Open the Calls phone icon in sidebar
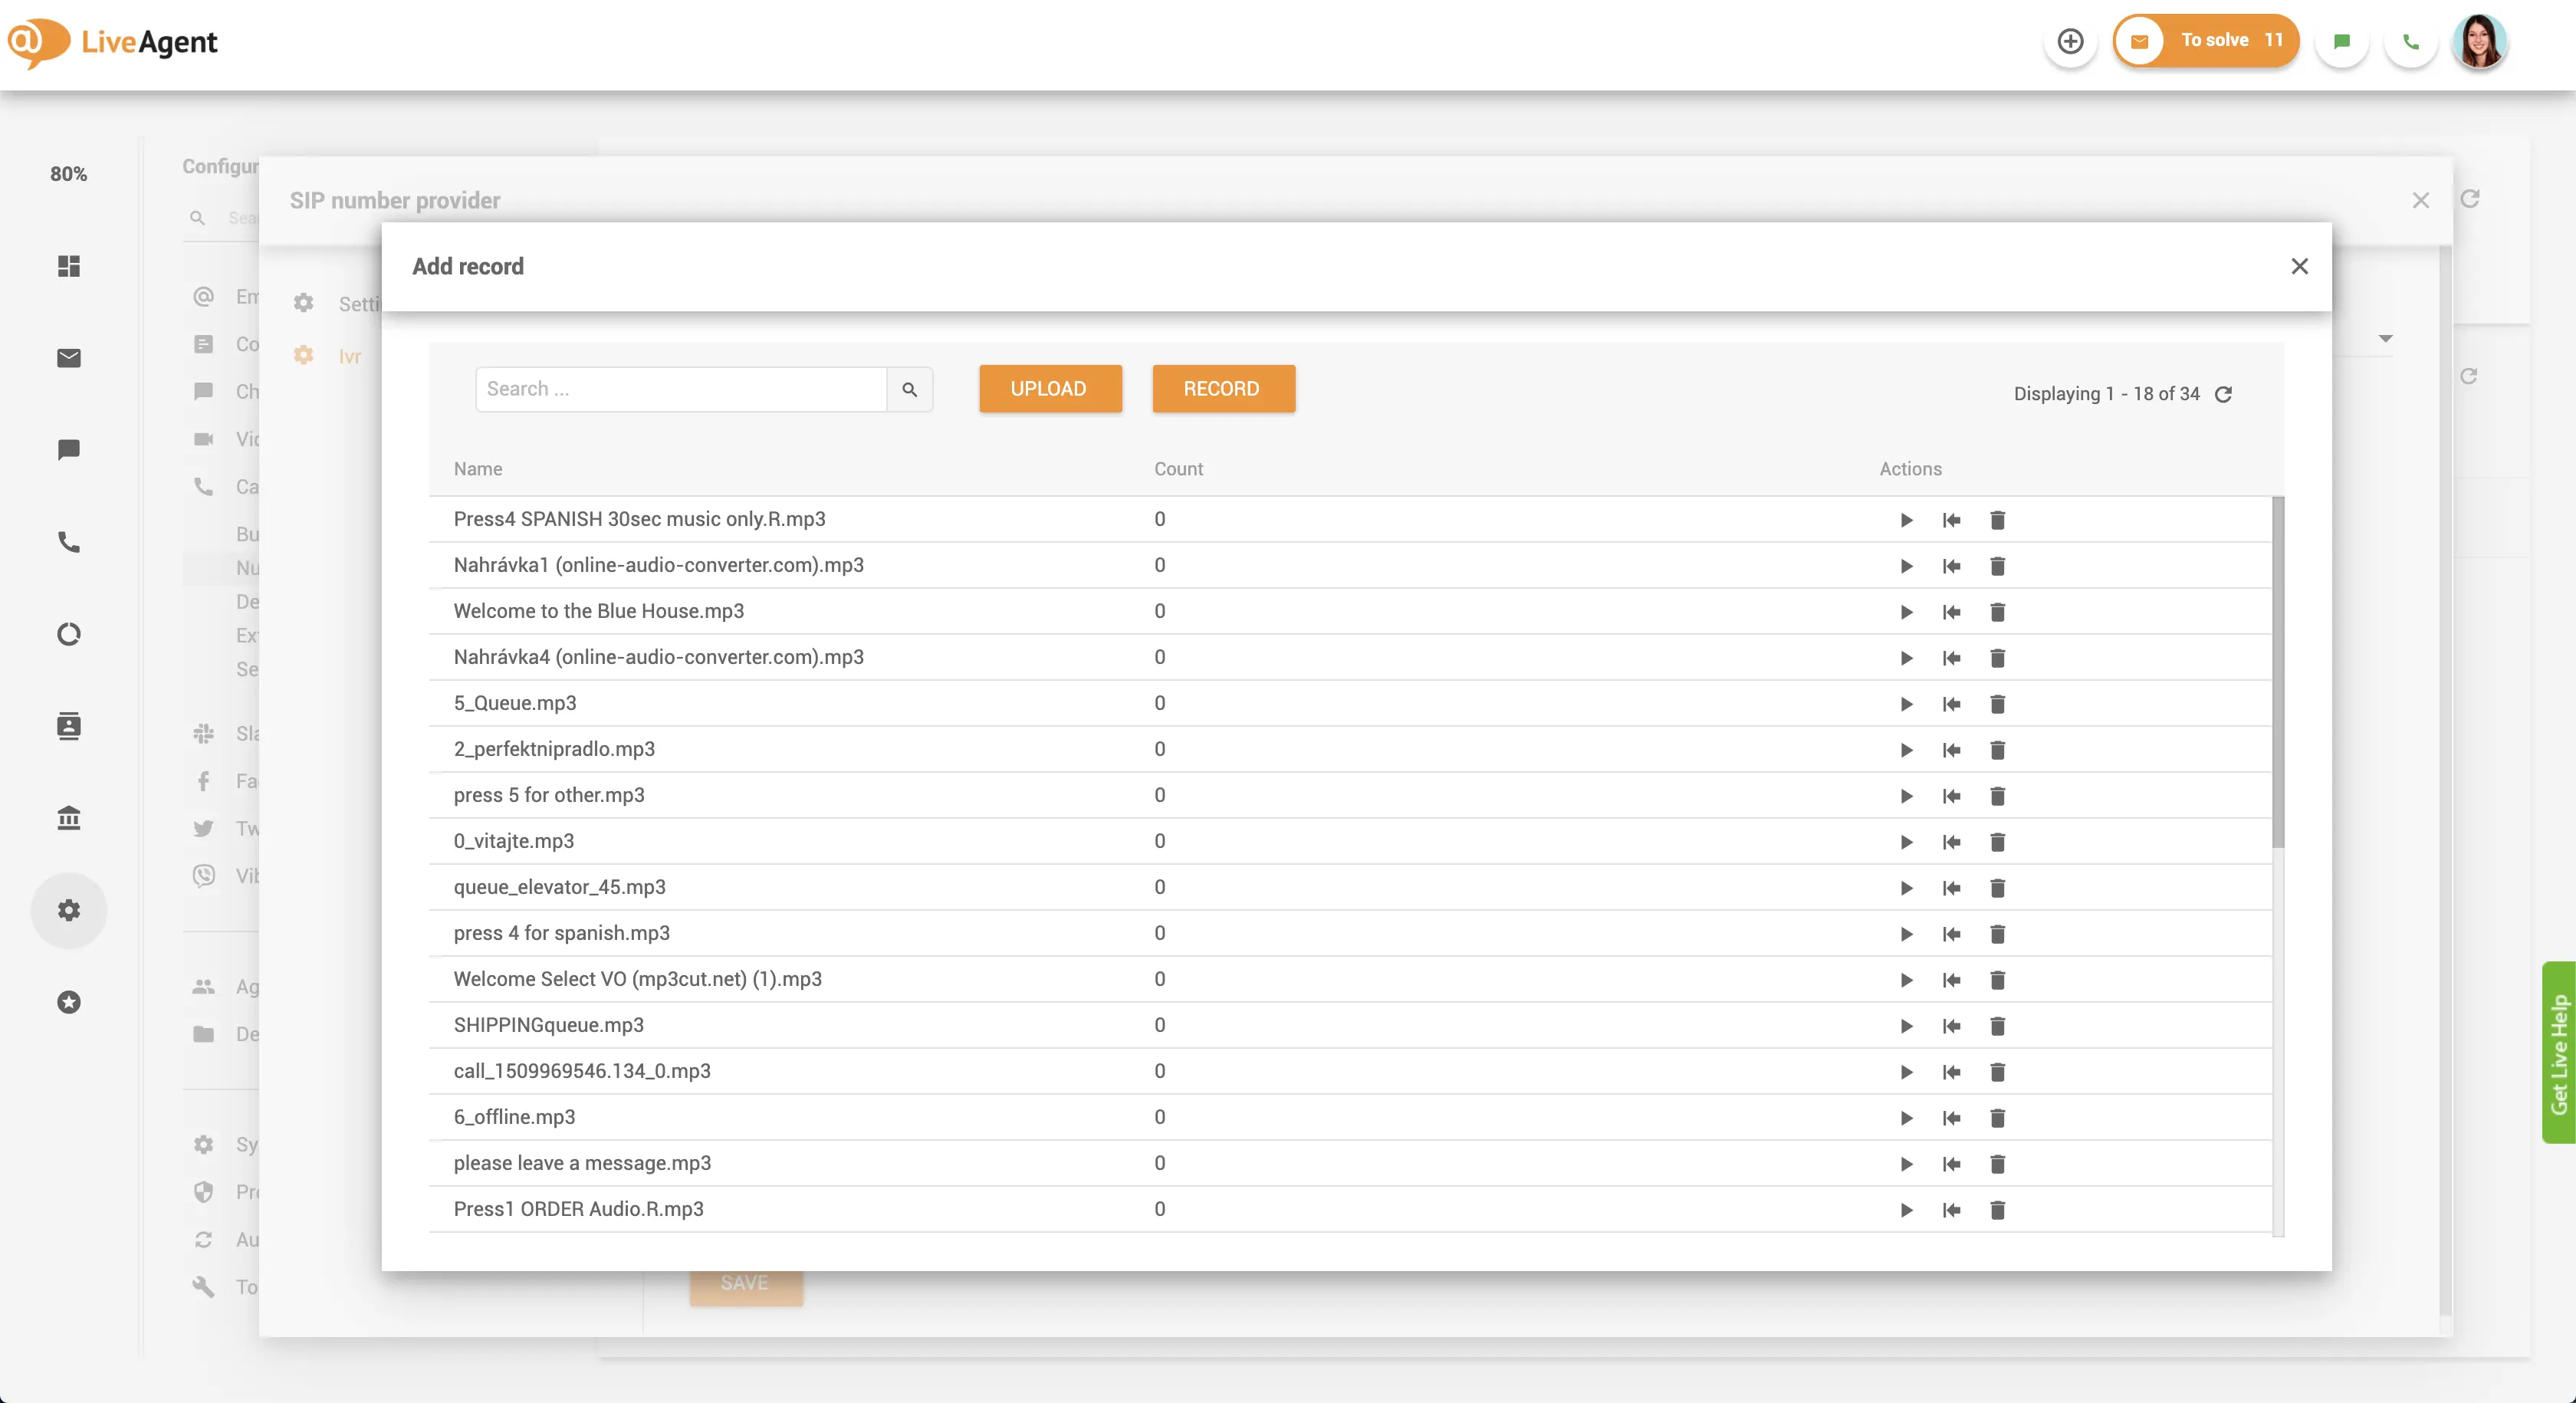This screenshot has width=2576, height=1403. tap(69, 543)
